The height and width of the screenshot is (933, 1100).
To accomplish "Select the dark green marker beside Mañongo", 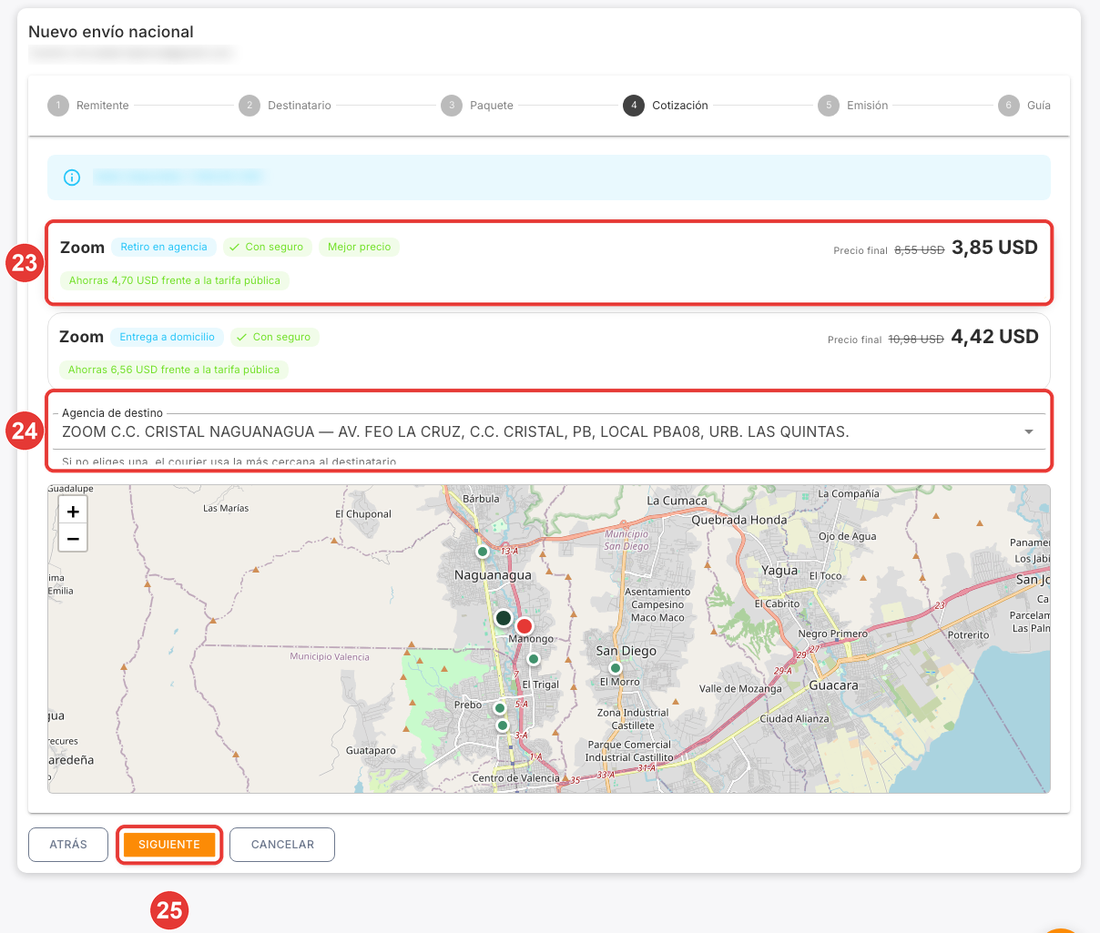I will click(x=503, y=618).
